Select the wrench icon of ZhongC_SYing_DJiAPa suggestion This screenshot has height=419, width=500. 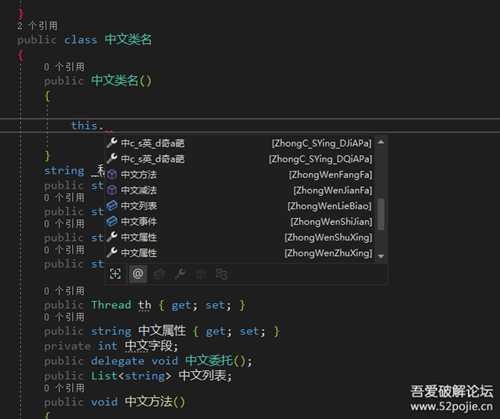pyautogui.click(x=112, y=143)
